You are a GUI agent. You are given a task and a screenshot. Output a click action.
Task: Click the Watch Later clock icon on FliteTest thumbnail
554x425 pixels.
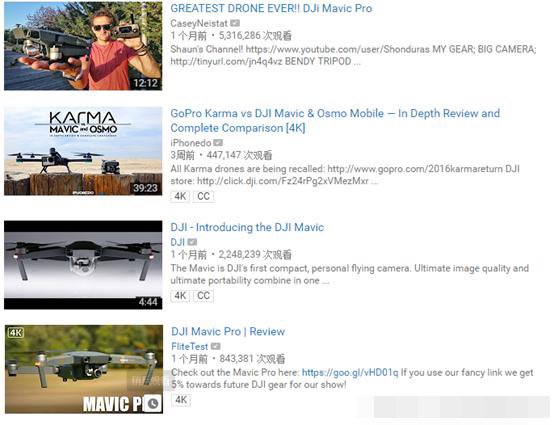click(153, 403)
